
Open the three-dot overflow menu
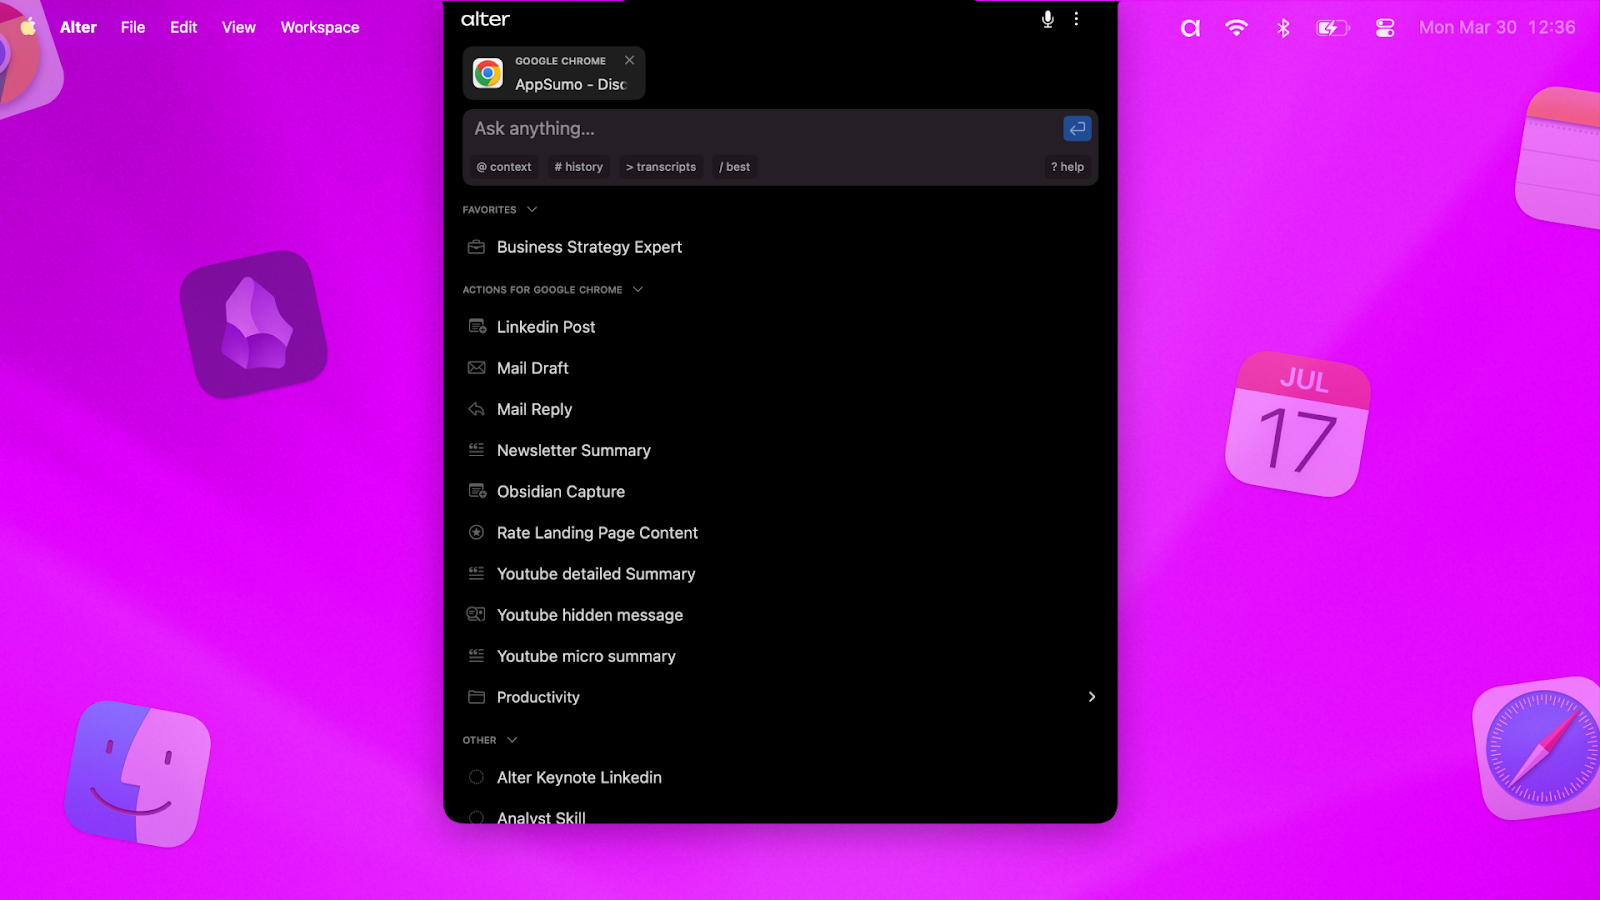[1076, 18]
